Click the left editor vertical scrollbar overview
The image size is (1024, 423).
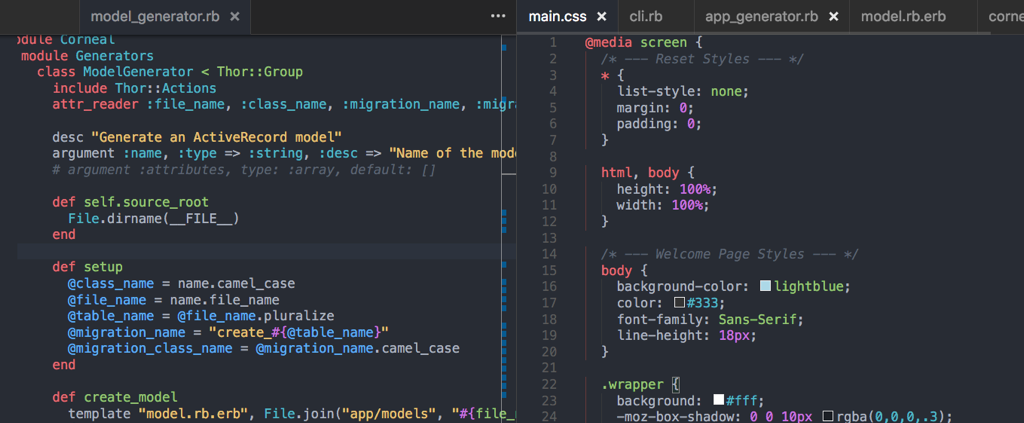pyautogui.click(x=508, y=228)
